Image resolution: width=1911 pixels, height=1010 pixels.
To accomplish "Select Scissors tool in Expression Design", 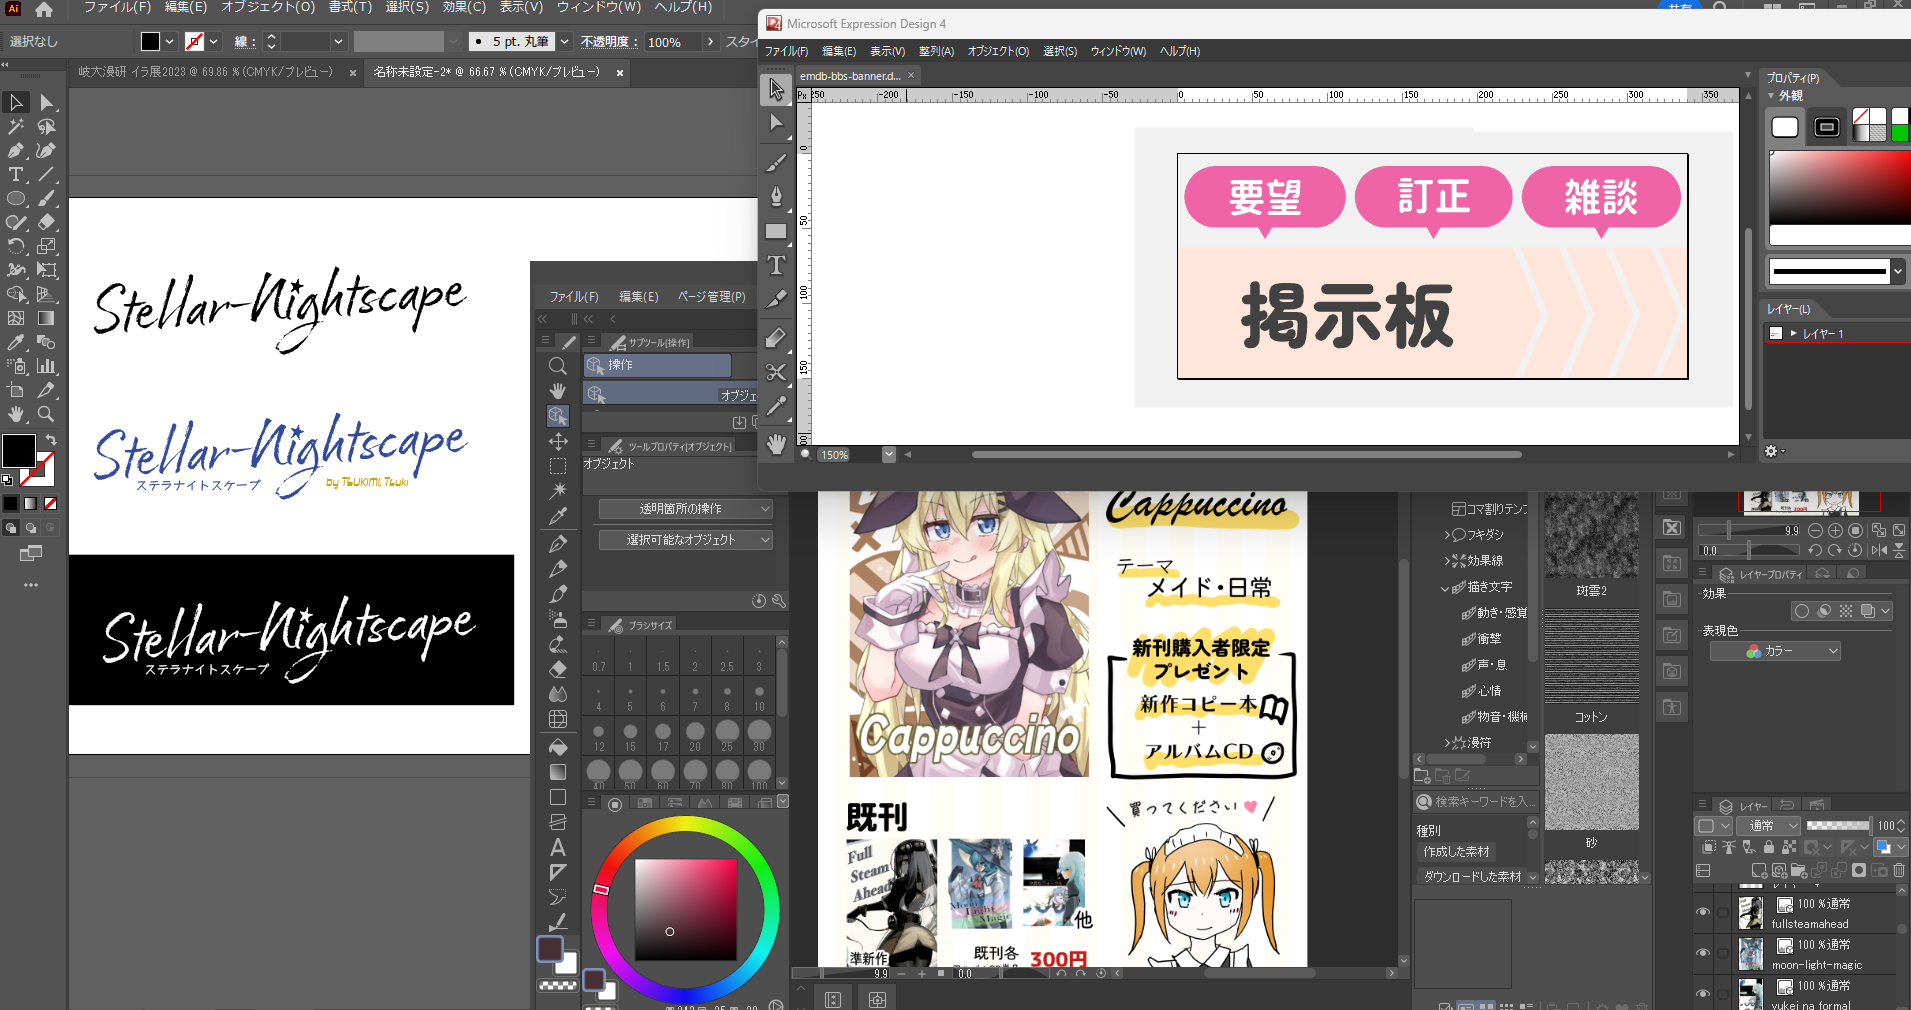I will 776,372.
